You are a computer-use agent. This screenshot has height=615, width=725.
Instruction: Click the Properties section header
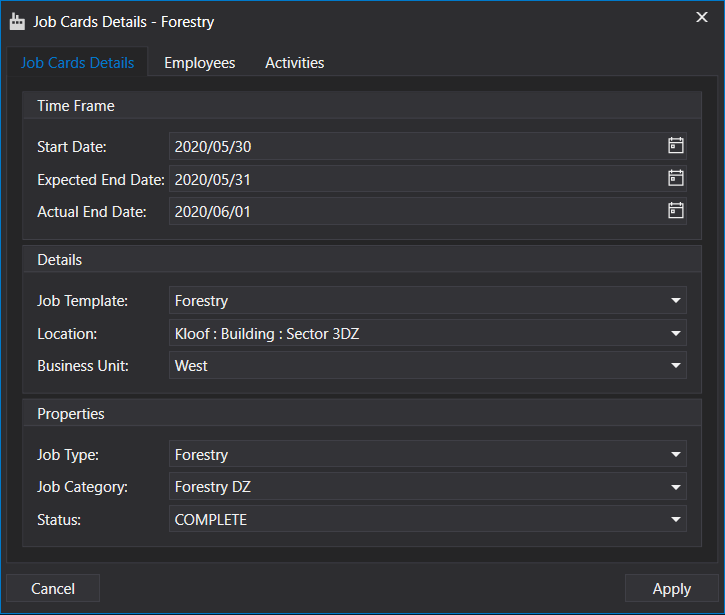362,413
